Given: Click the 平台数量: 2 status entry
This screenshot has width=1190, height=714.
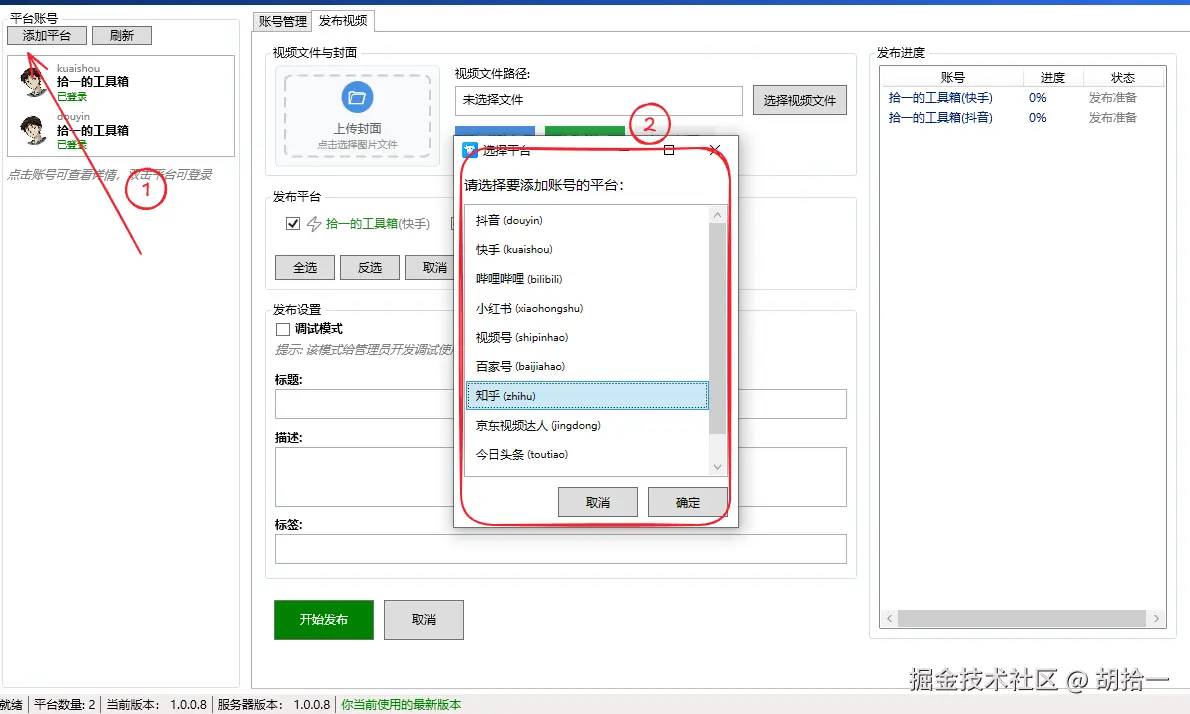Looking at the screenshot, I should pyautogui.click(x=65, y=704).
